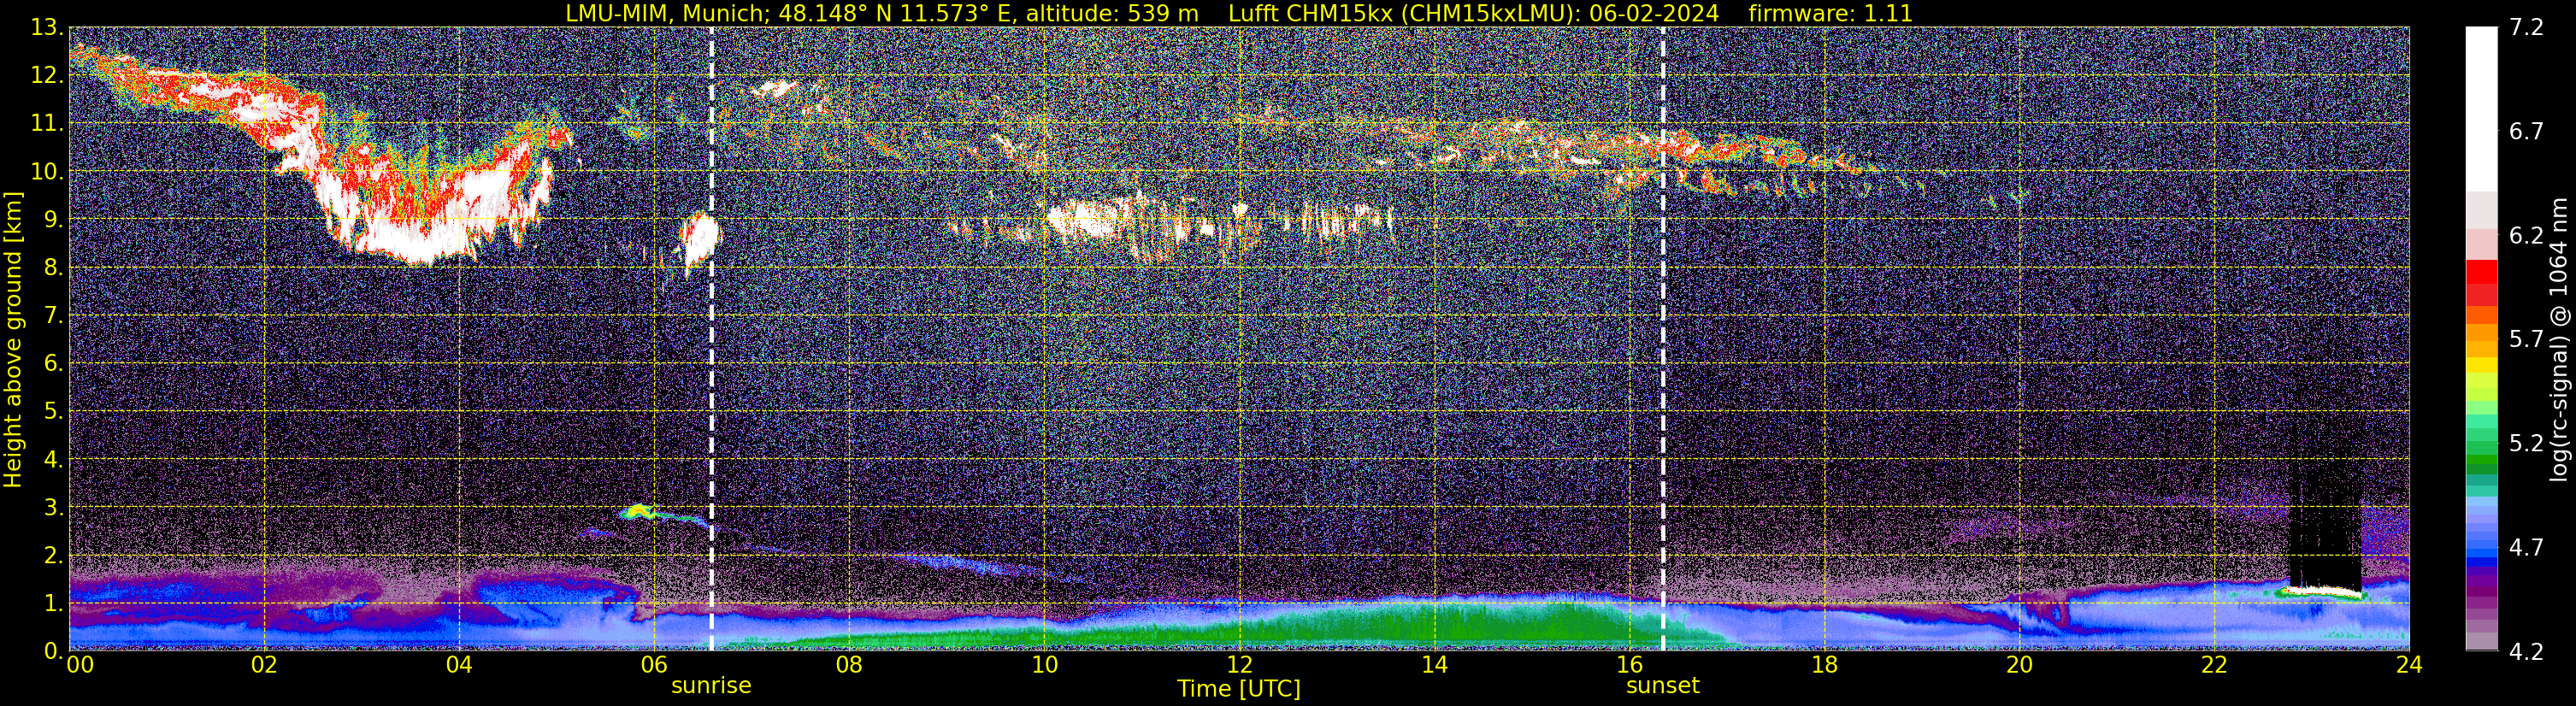
Task: Click the "Time [UTC]" axis label
Action: coord(1239,689)
